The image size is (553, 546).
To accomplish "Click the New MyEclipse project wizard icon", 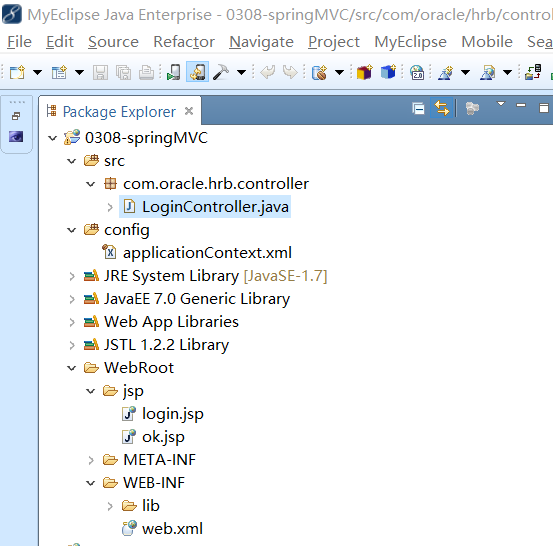I will coord(59,72).
